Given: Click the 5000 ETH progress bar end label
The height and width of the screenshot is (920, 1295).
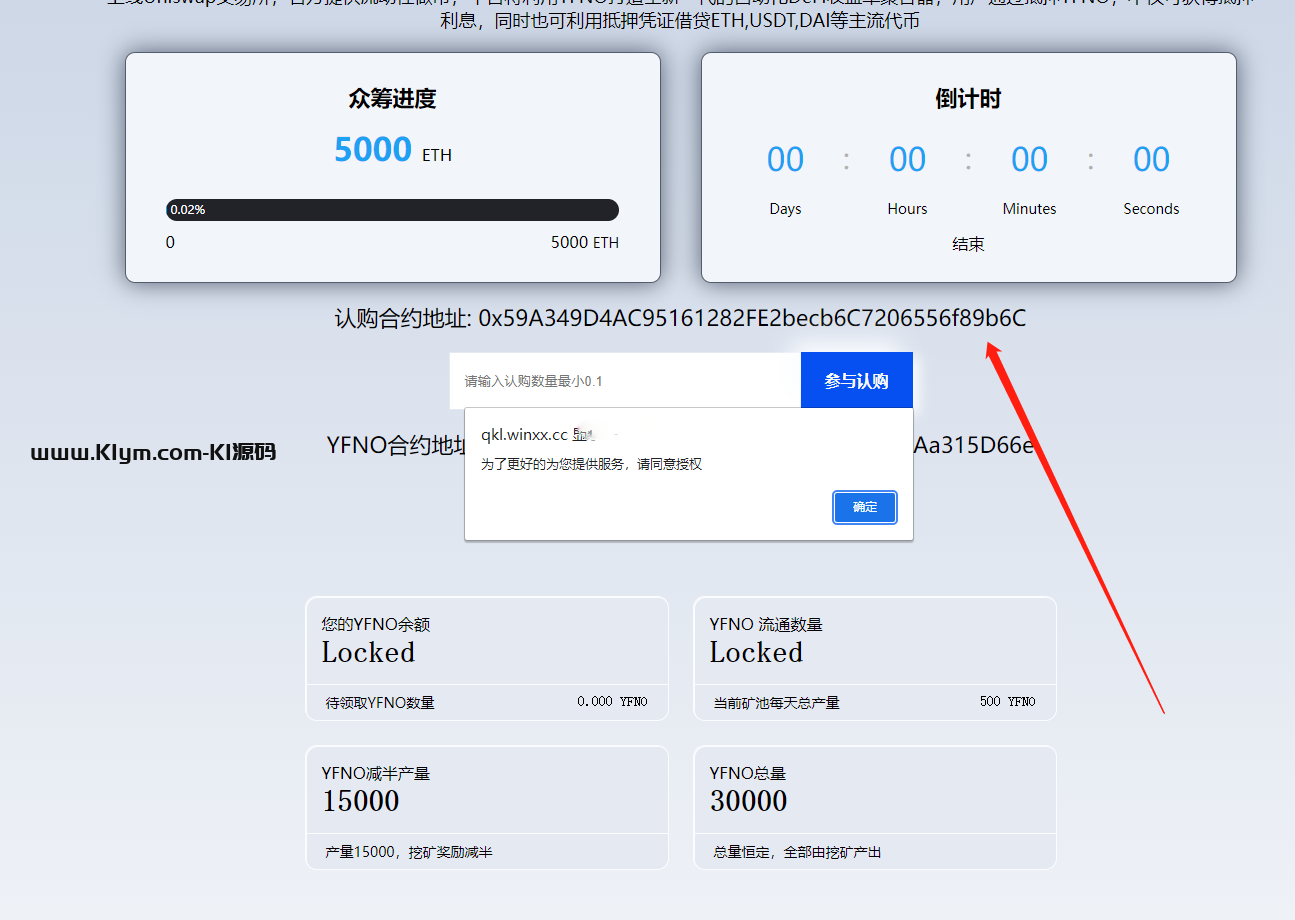Looking at the screenshot, I should (x=585, y=243).
